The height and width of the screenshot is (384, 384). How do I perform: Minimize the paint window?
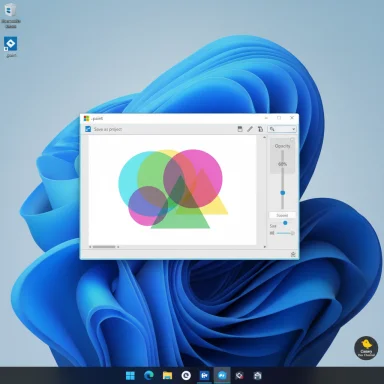coord(267,118)
